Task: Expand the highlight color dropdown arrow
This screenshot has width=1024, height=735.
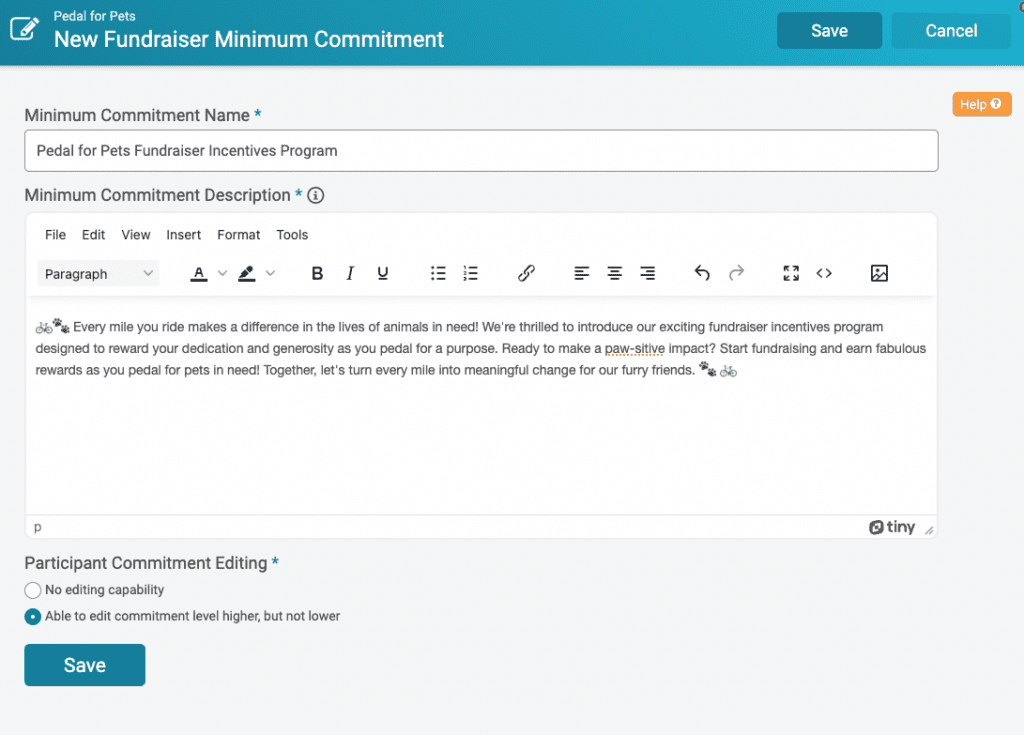Action: [x=270, y=273]
